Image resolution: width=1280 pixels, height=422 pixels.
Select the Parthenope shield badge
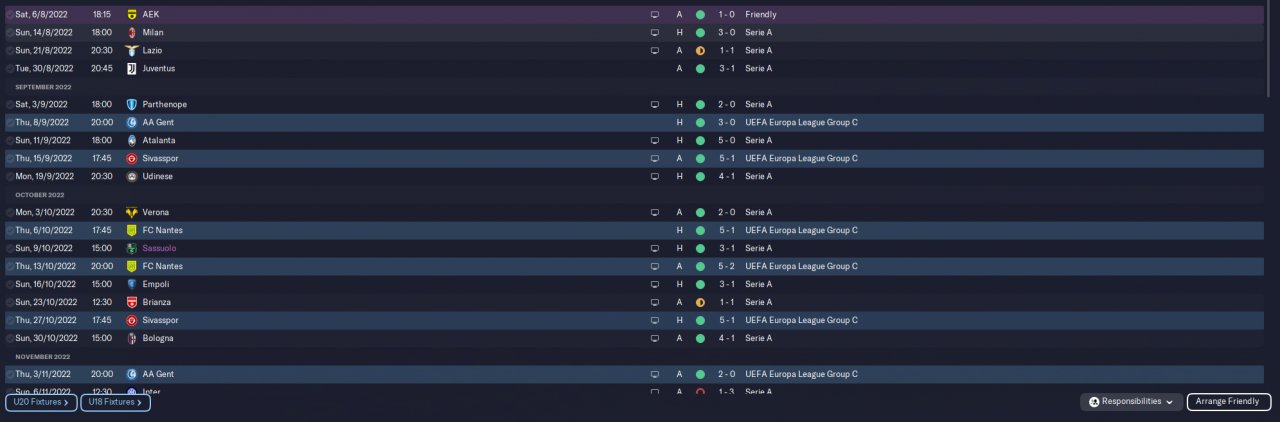click(x=132, y=105)
